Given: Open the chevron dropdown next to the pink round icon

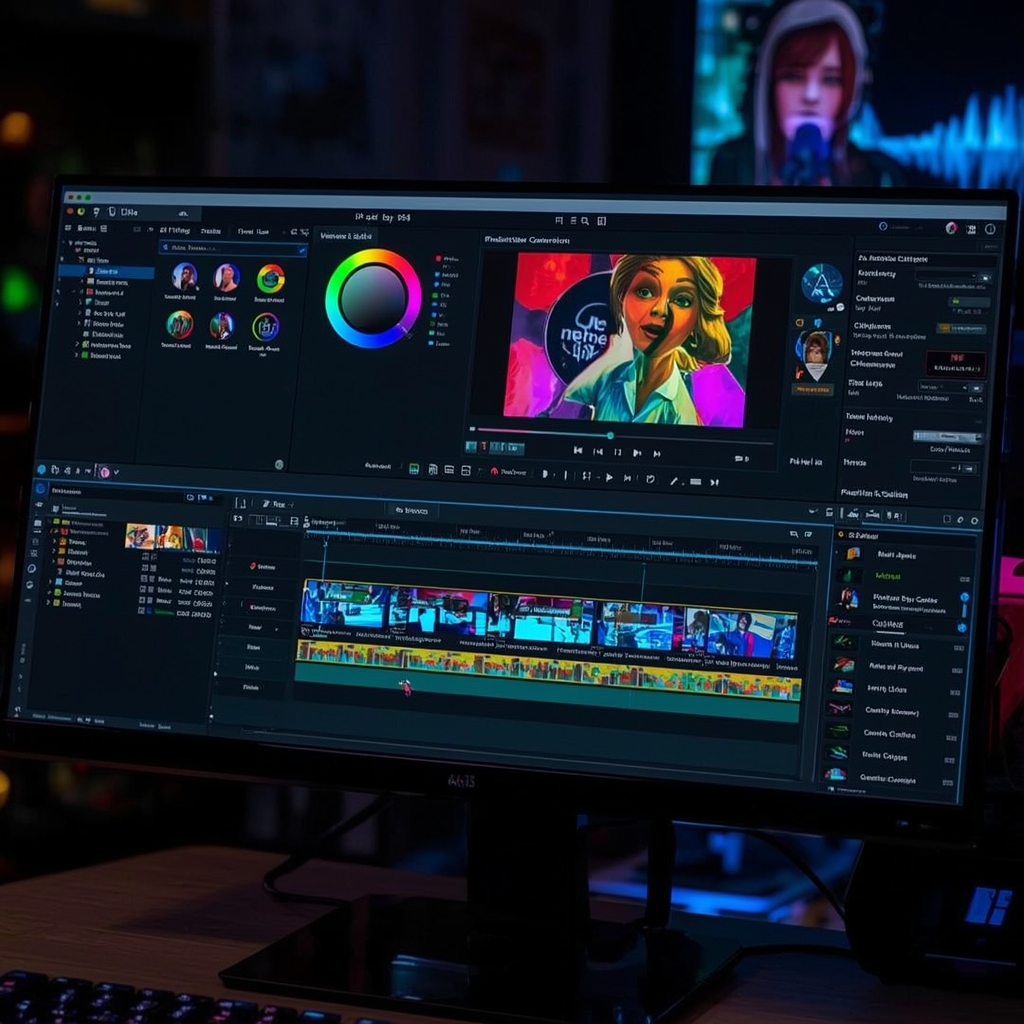Looking at the screenshot, I should [116, 472].
